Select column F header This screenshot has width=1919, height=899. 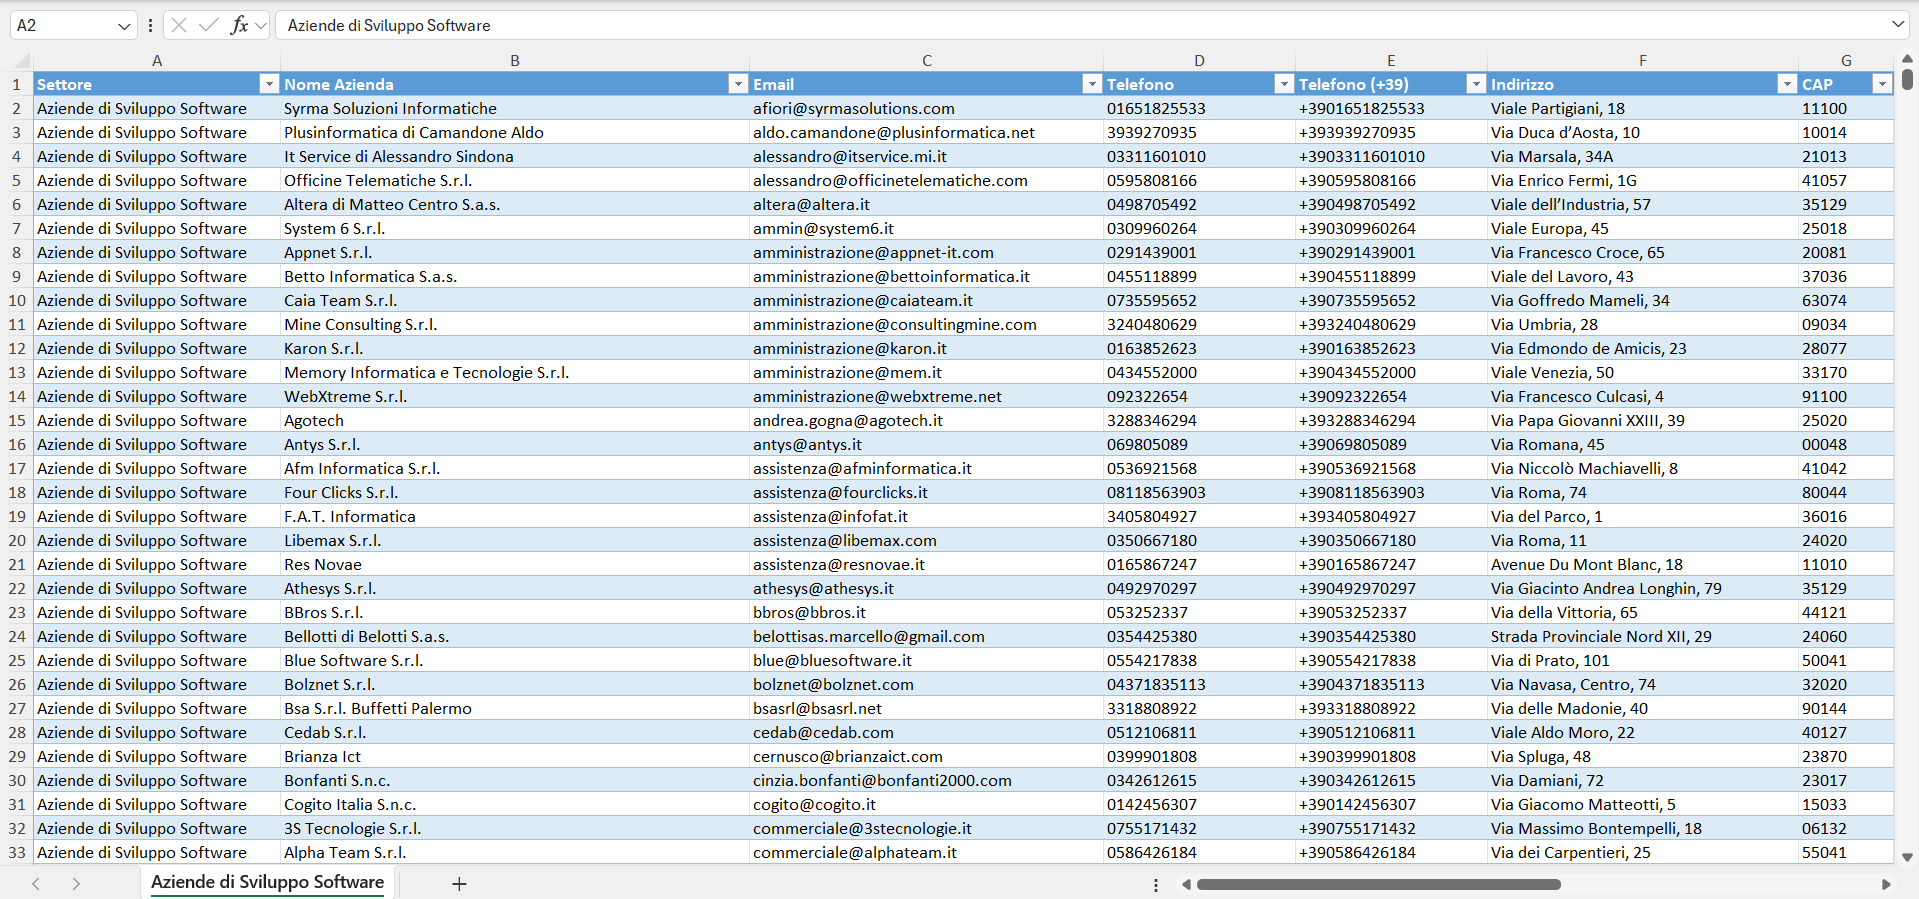point(1643,61)
